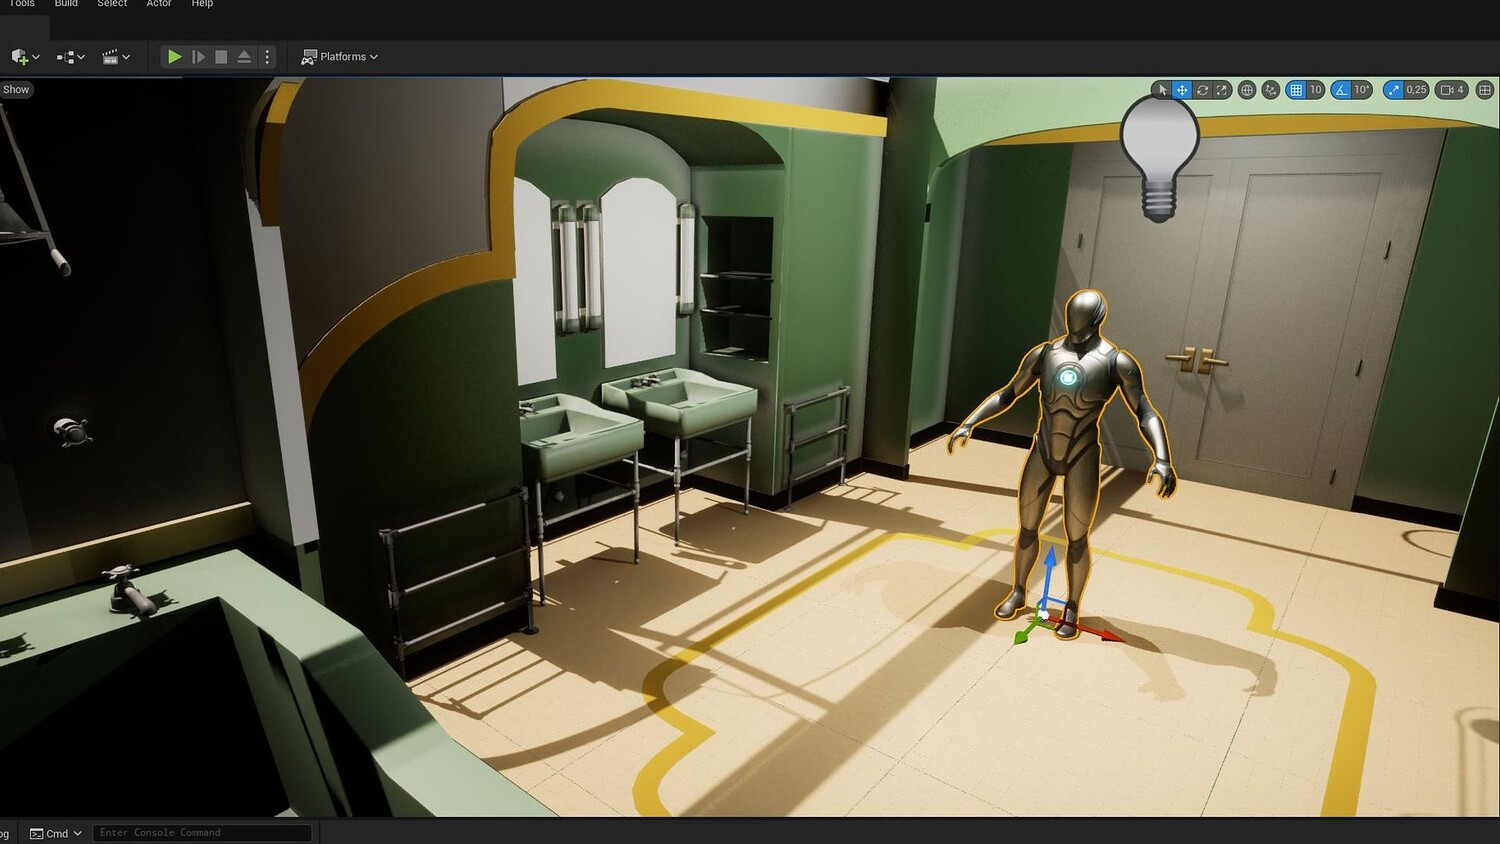The image size is (1500, 844).
Task: Focus the Enter Console Command field
Action: pos(202,833)
